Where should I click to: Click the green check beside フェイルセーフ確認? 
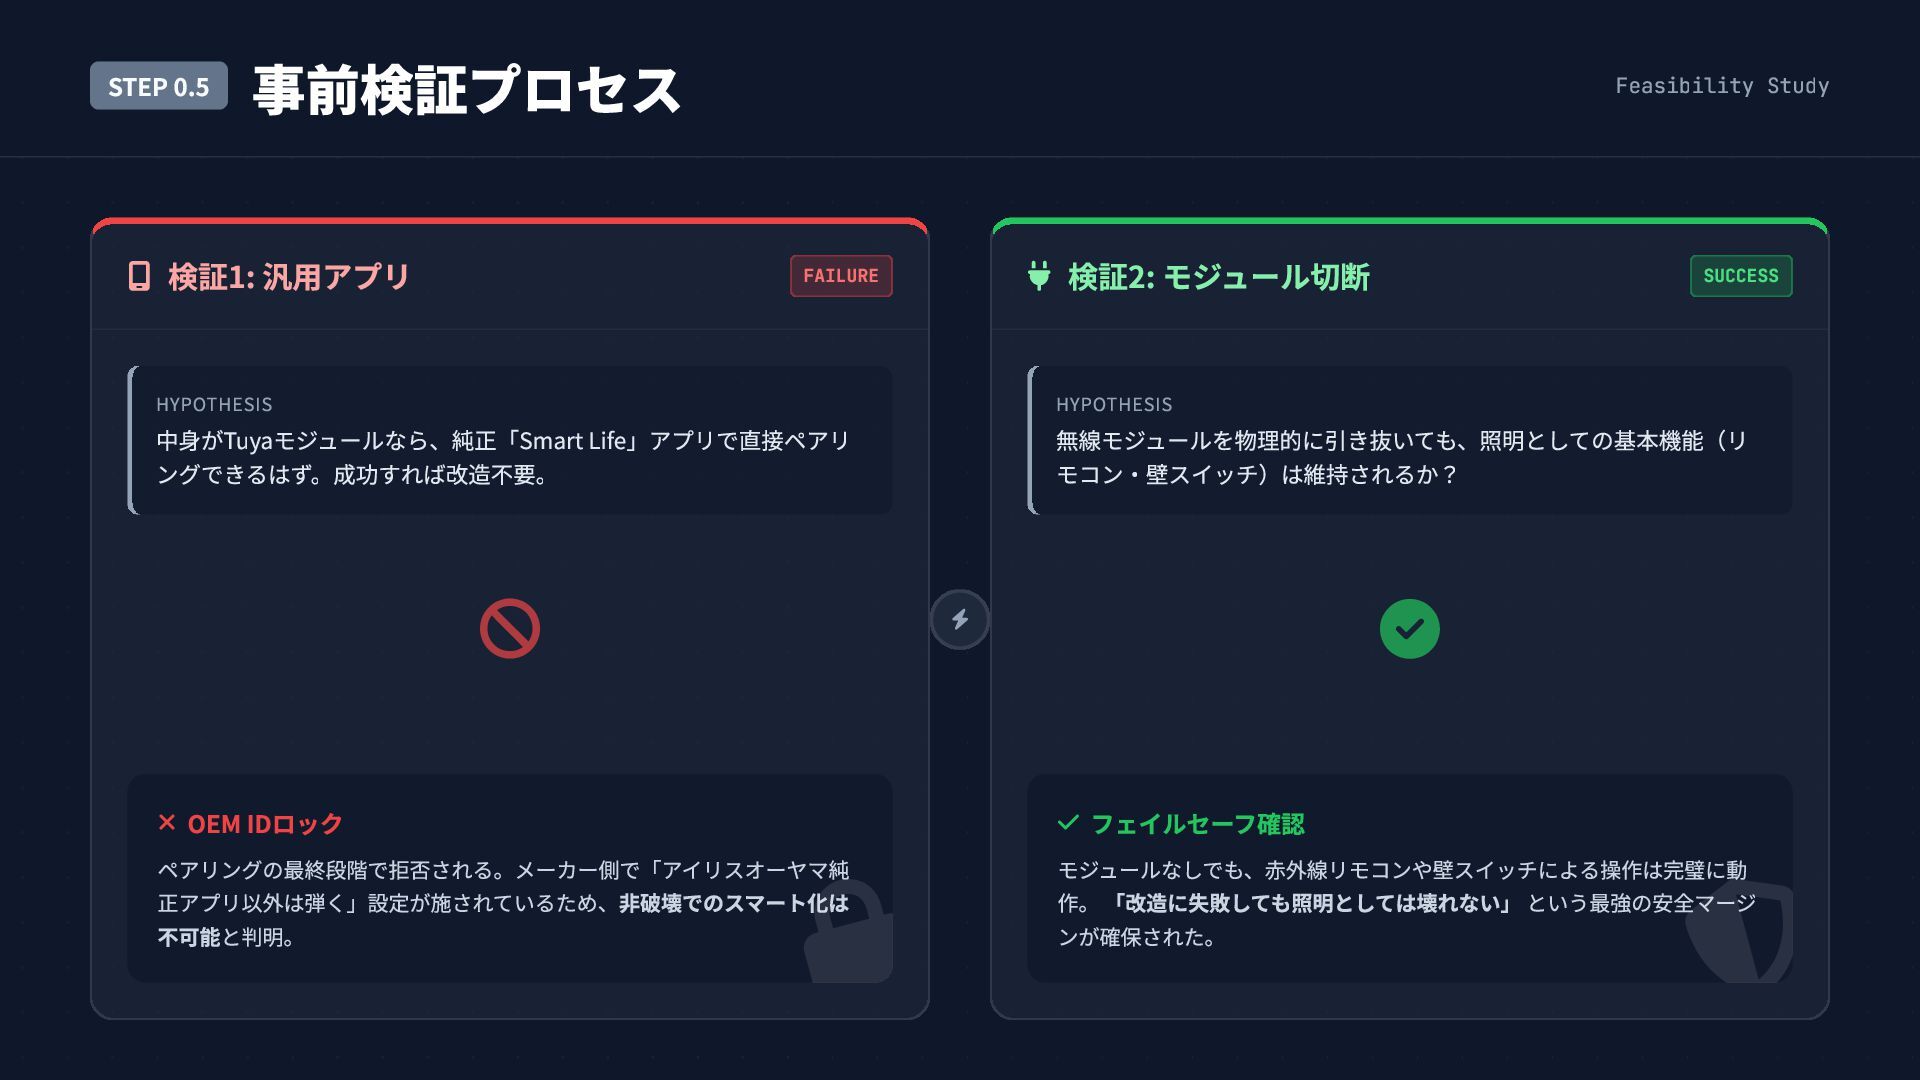(1068, 823)
